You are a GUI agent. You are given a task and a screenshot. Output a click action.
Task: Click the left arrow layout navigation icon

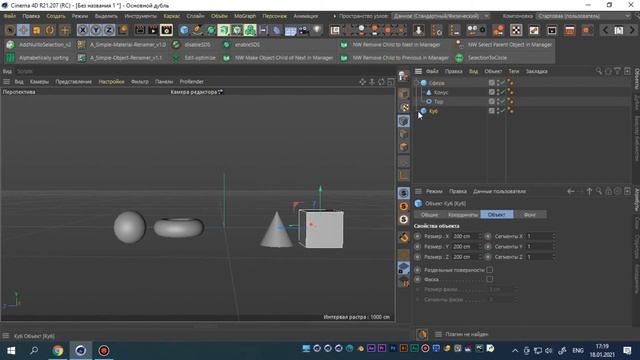606,30
